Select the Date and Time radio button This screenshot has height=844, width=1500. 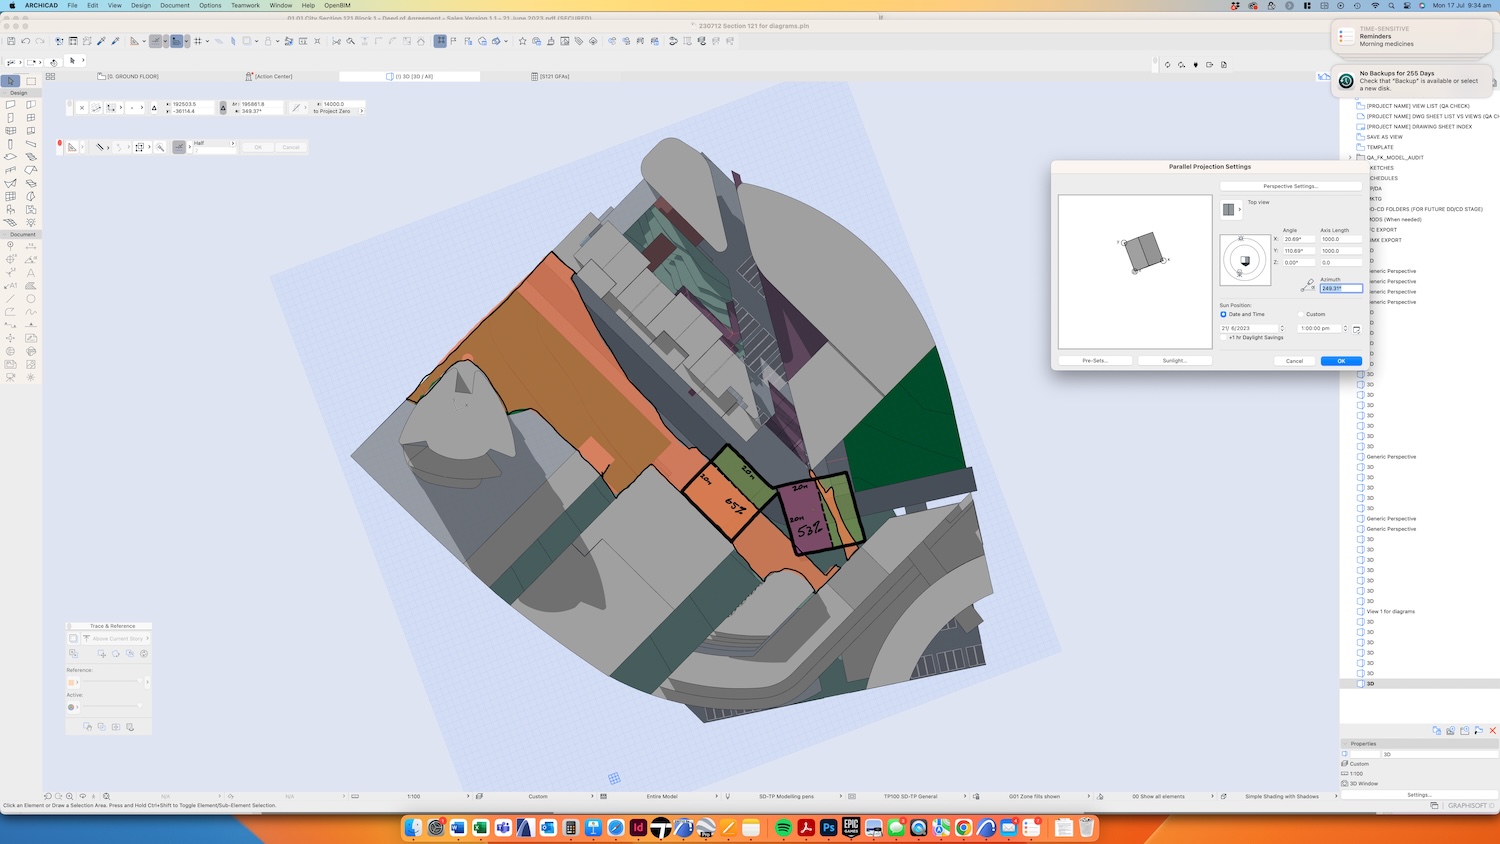[x=1223, y=314]
